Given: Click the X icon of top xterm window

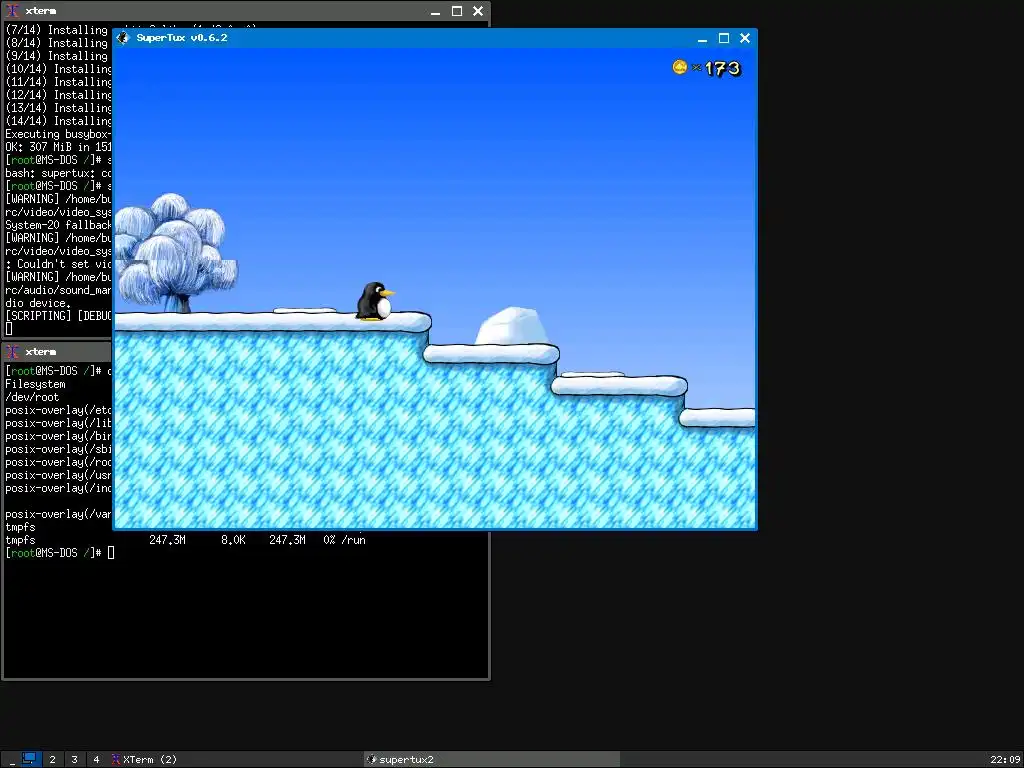Looking at the screenshot, I should coord(12,11).
